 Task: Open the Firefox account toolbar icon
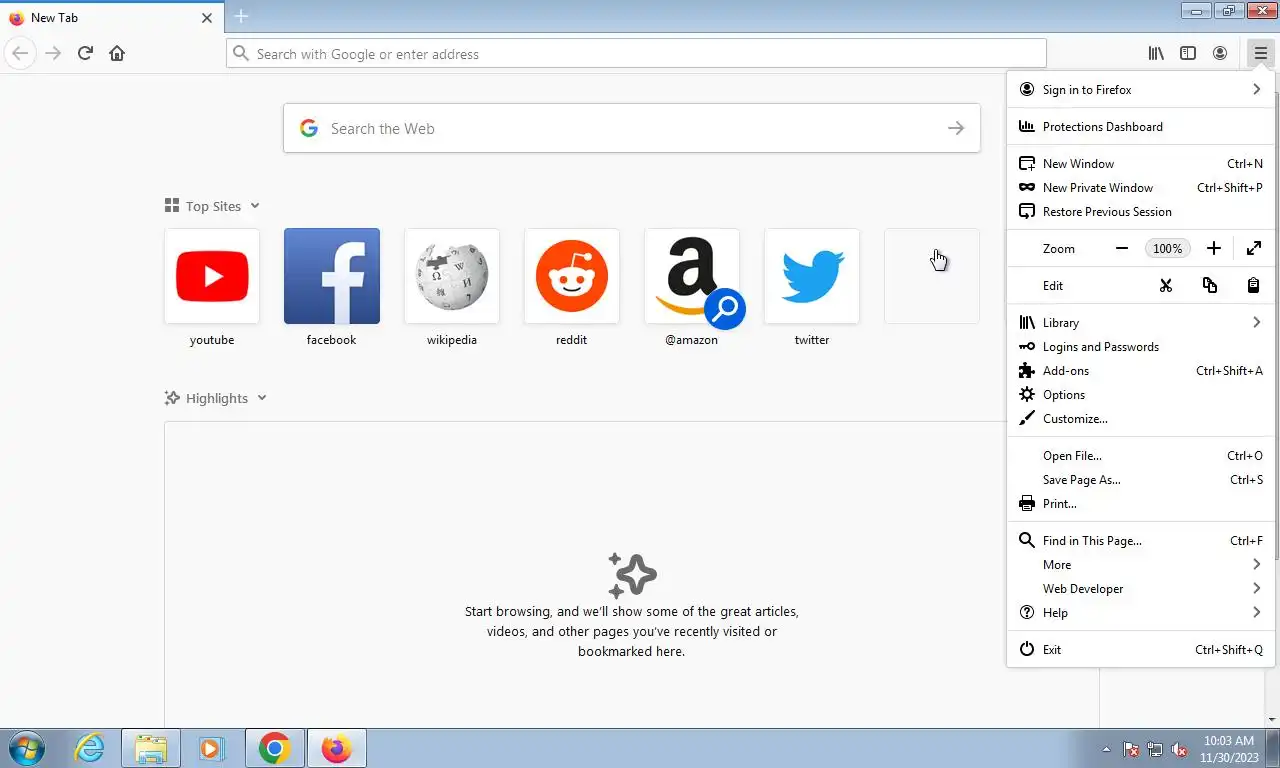coord(1220,53)
